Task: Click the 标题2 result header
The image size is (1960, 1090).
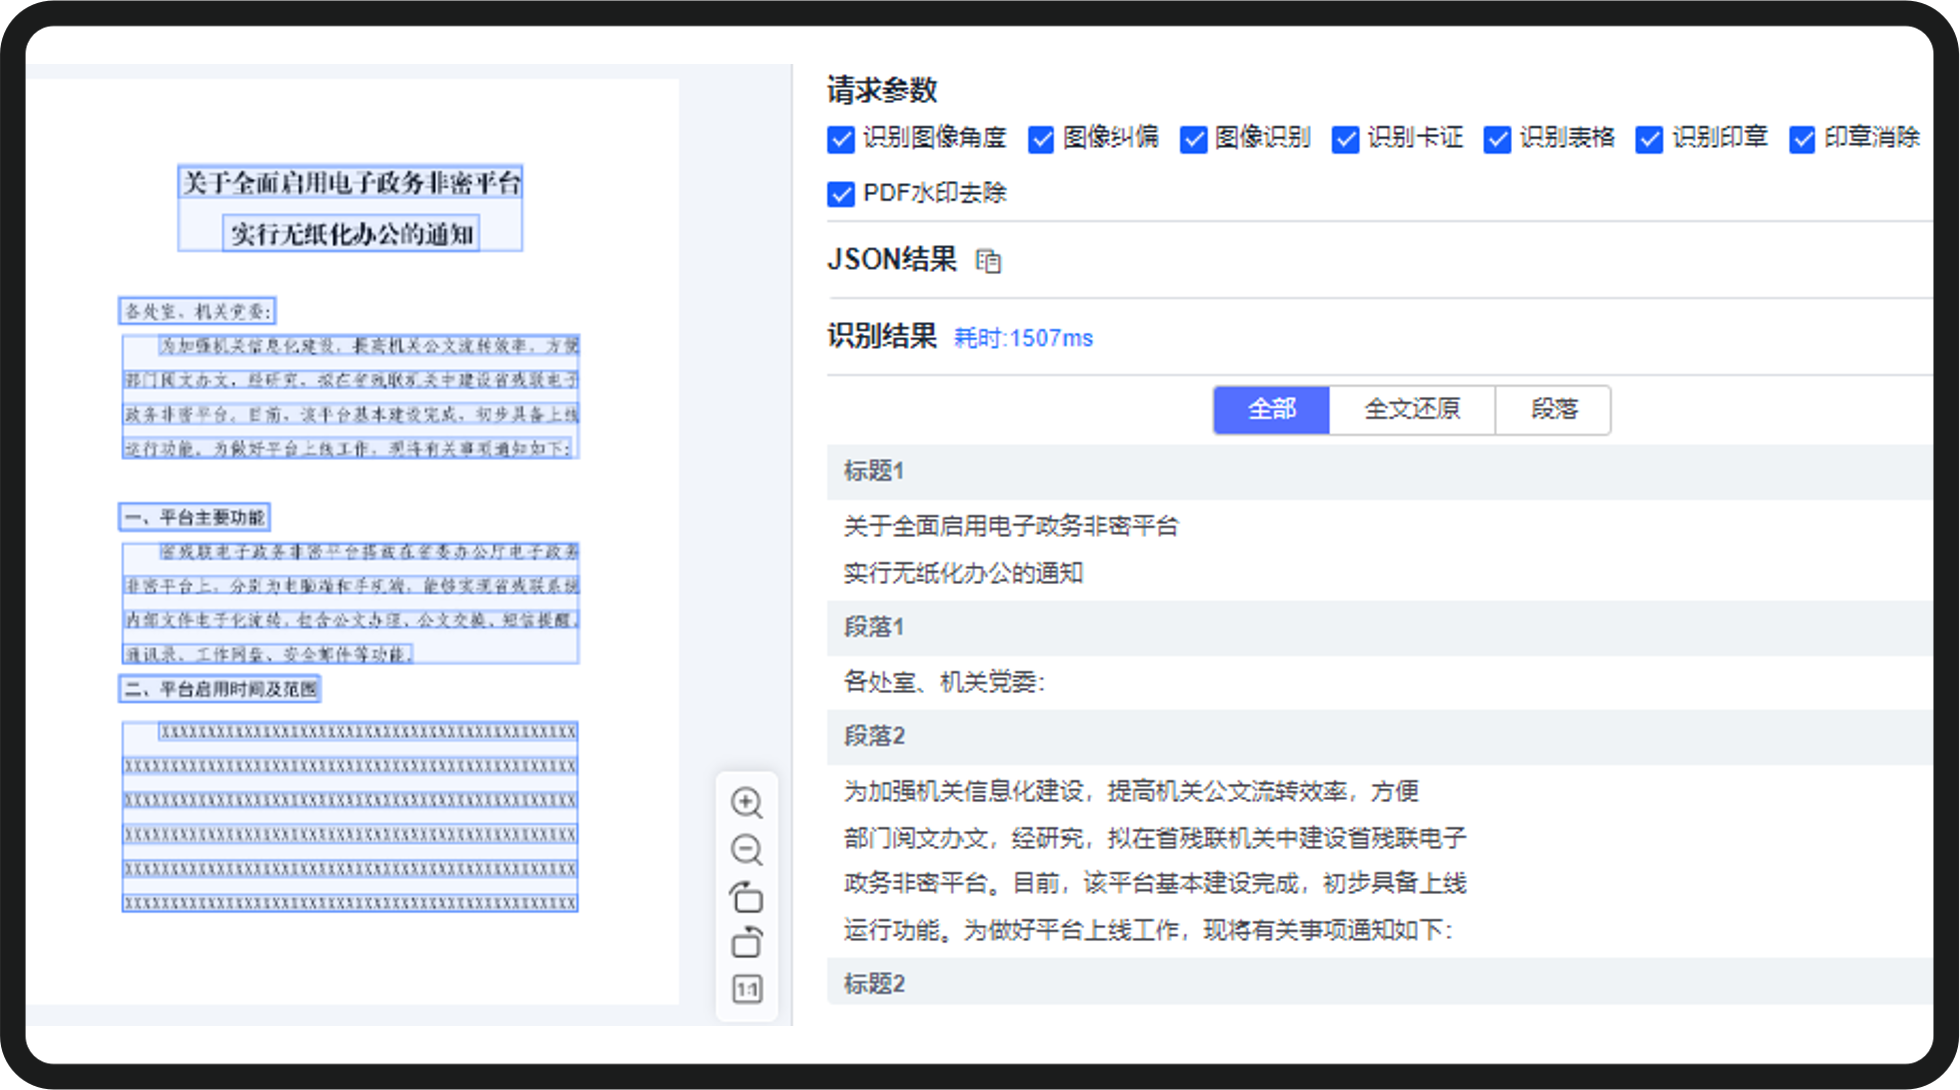Action: click(1380, 984)
